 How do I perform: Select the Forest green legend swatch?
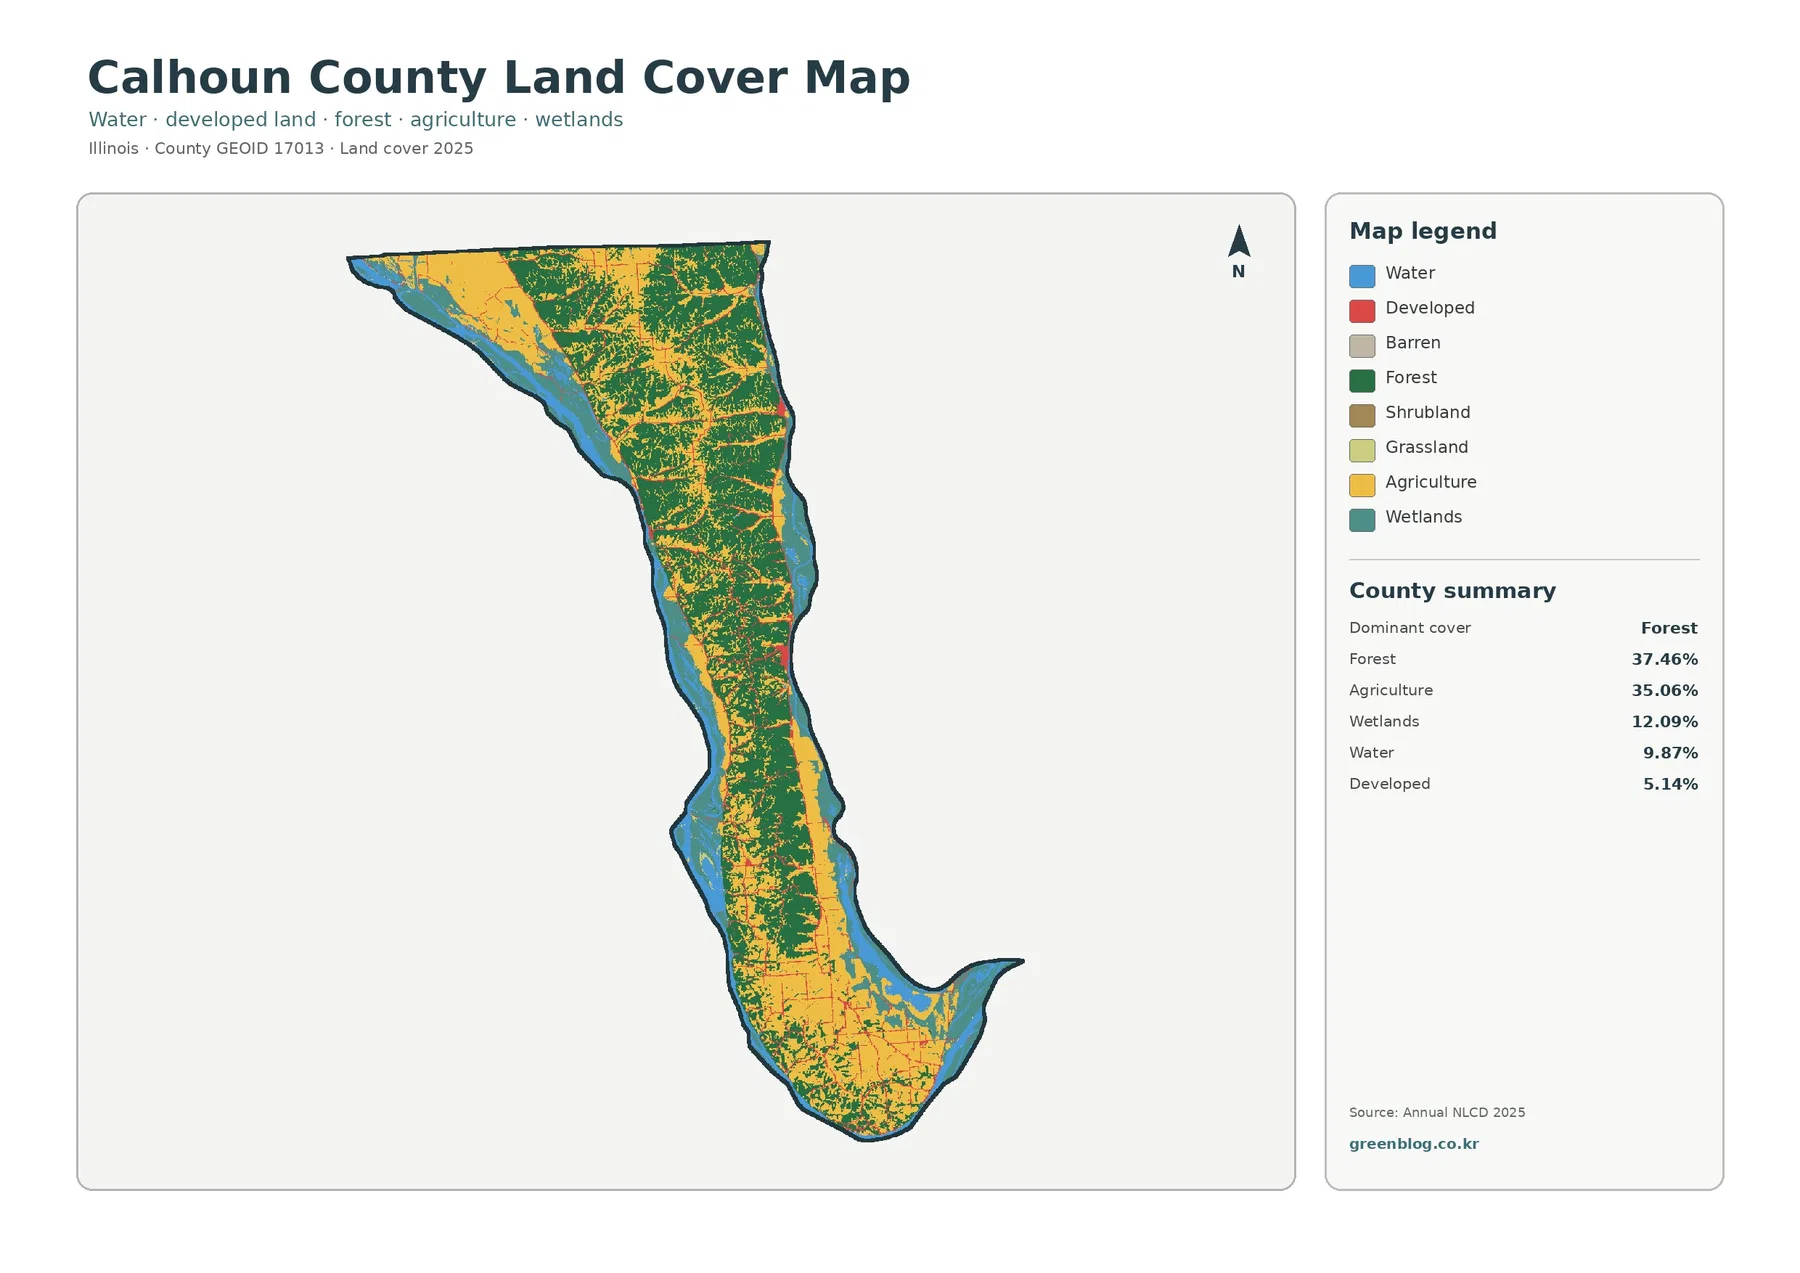pos(1362,381)
